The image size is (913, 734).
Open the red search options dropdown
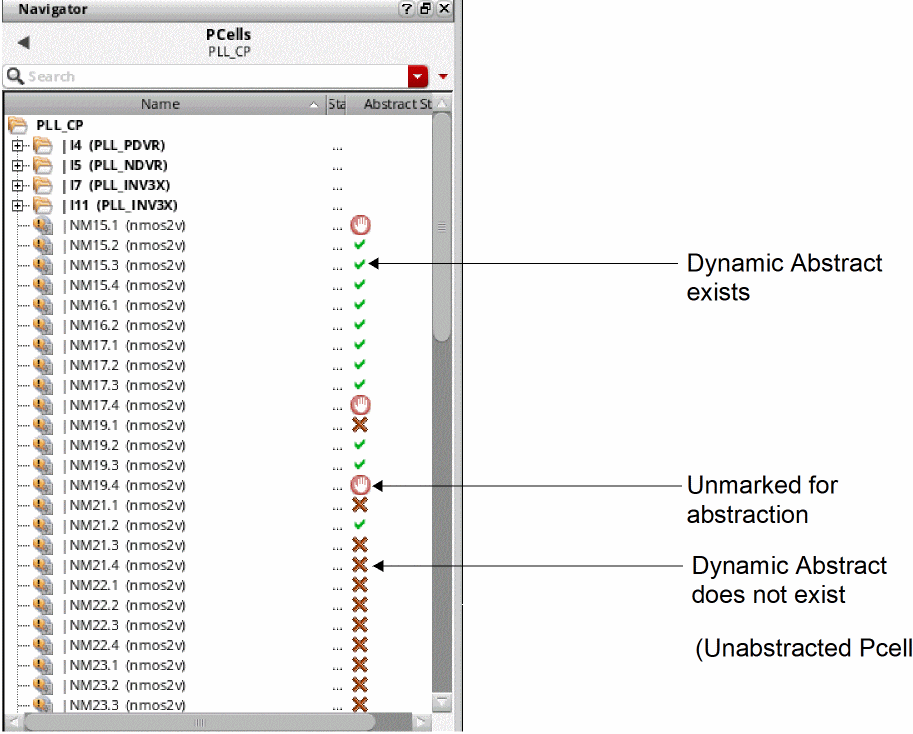(x=418, y=76)
